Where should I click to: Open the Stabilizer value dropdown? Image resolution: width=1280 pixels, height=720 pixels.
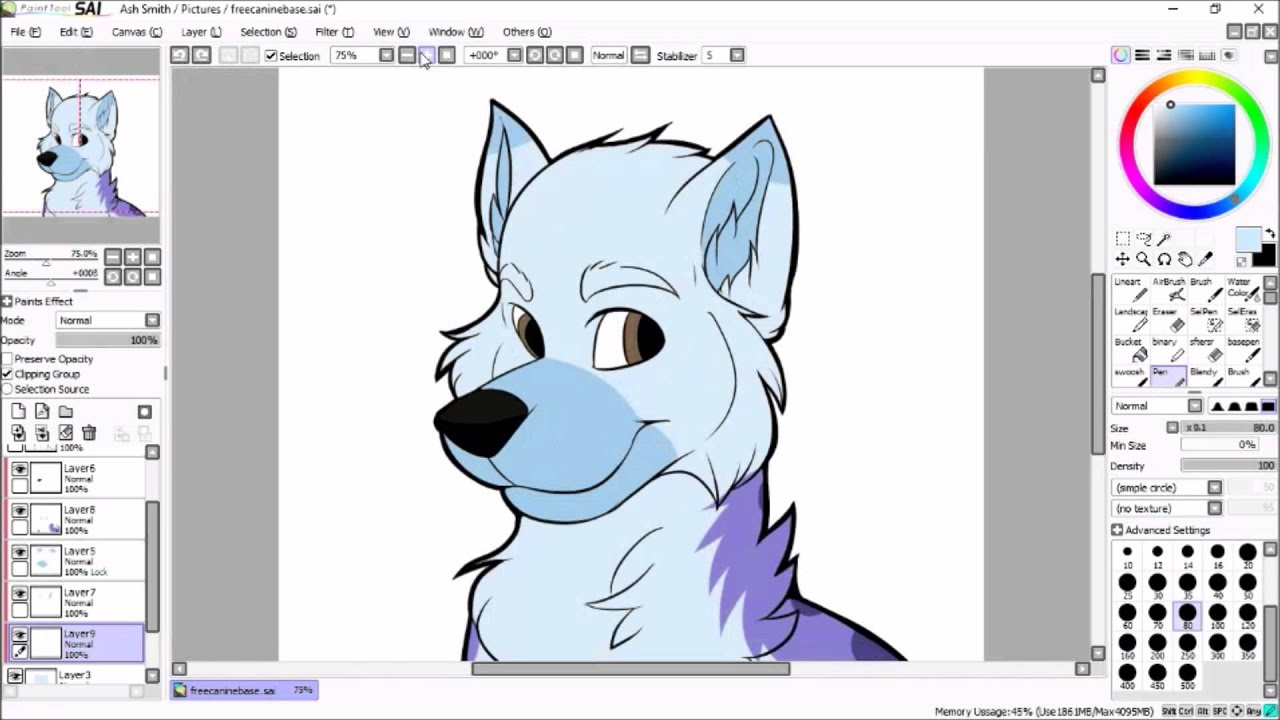[737, 55]
